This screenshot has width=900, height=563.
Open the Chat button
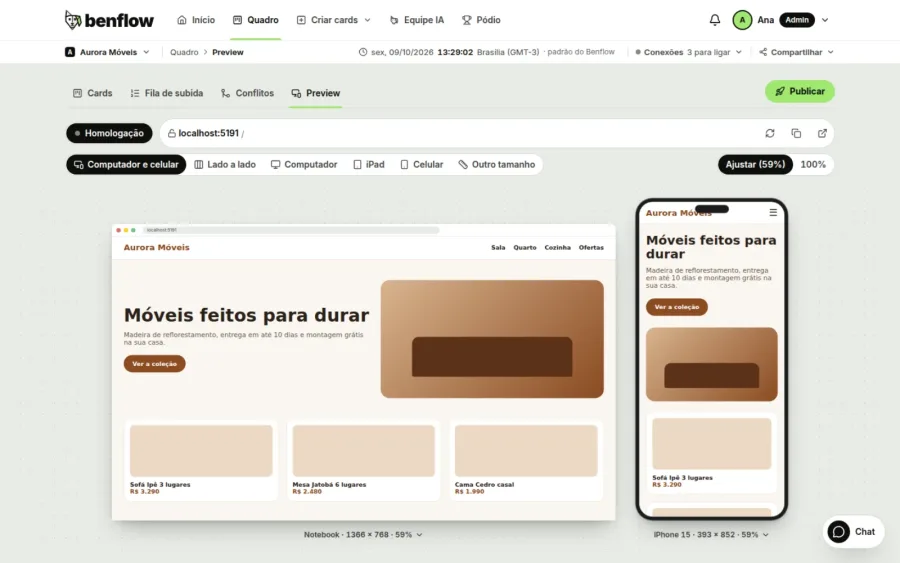pos(854,532)
